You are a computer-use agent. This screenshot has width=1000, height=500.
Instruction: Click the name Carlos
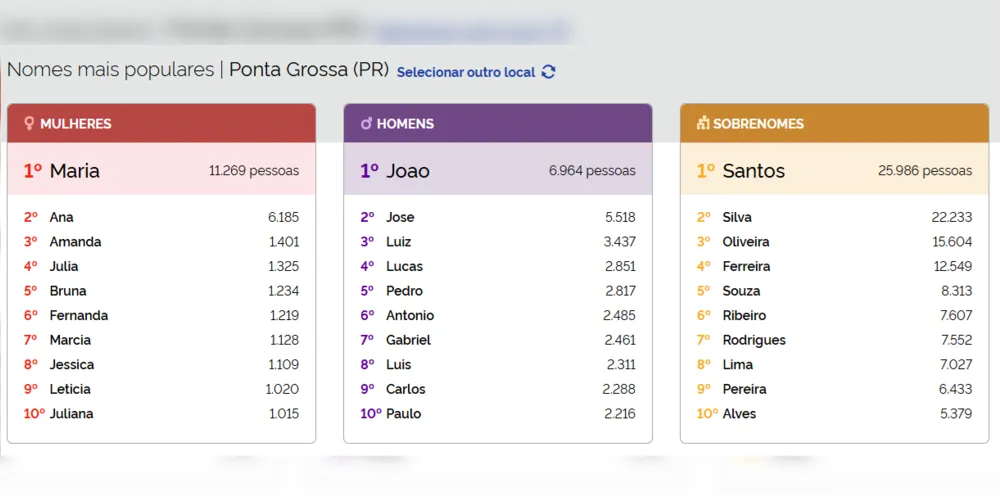[406, 389]
